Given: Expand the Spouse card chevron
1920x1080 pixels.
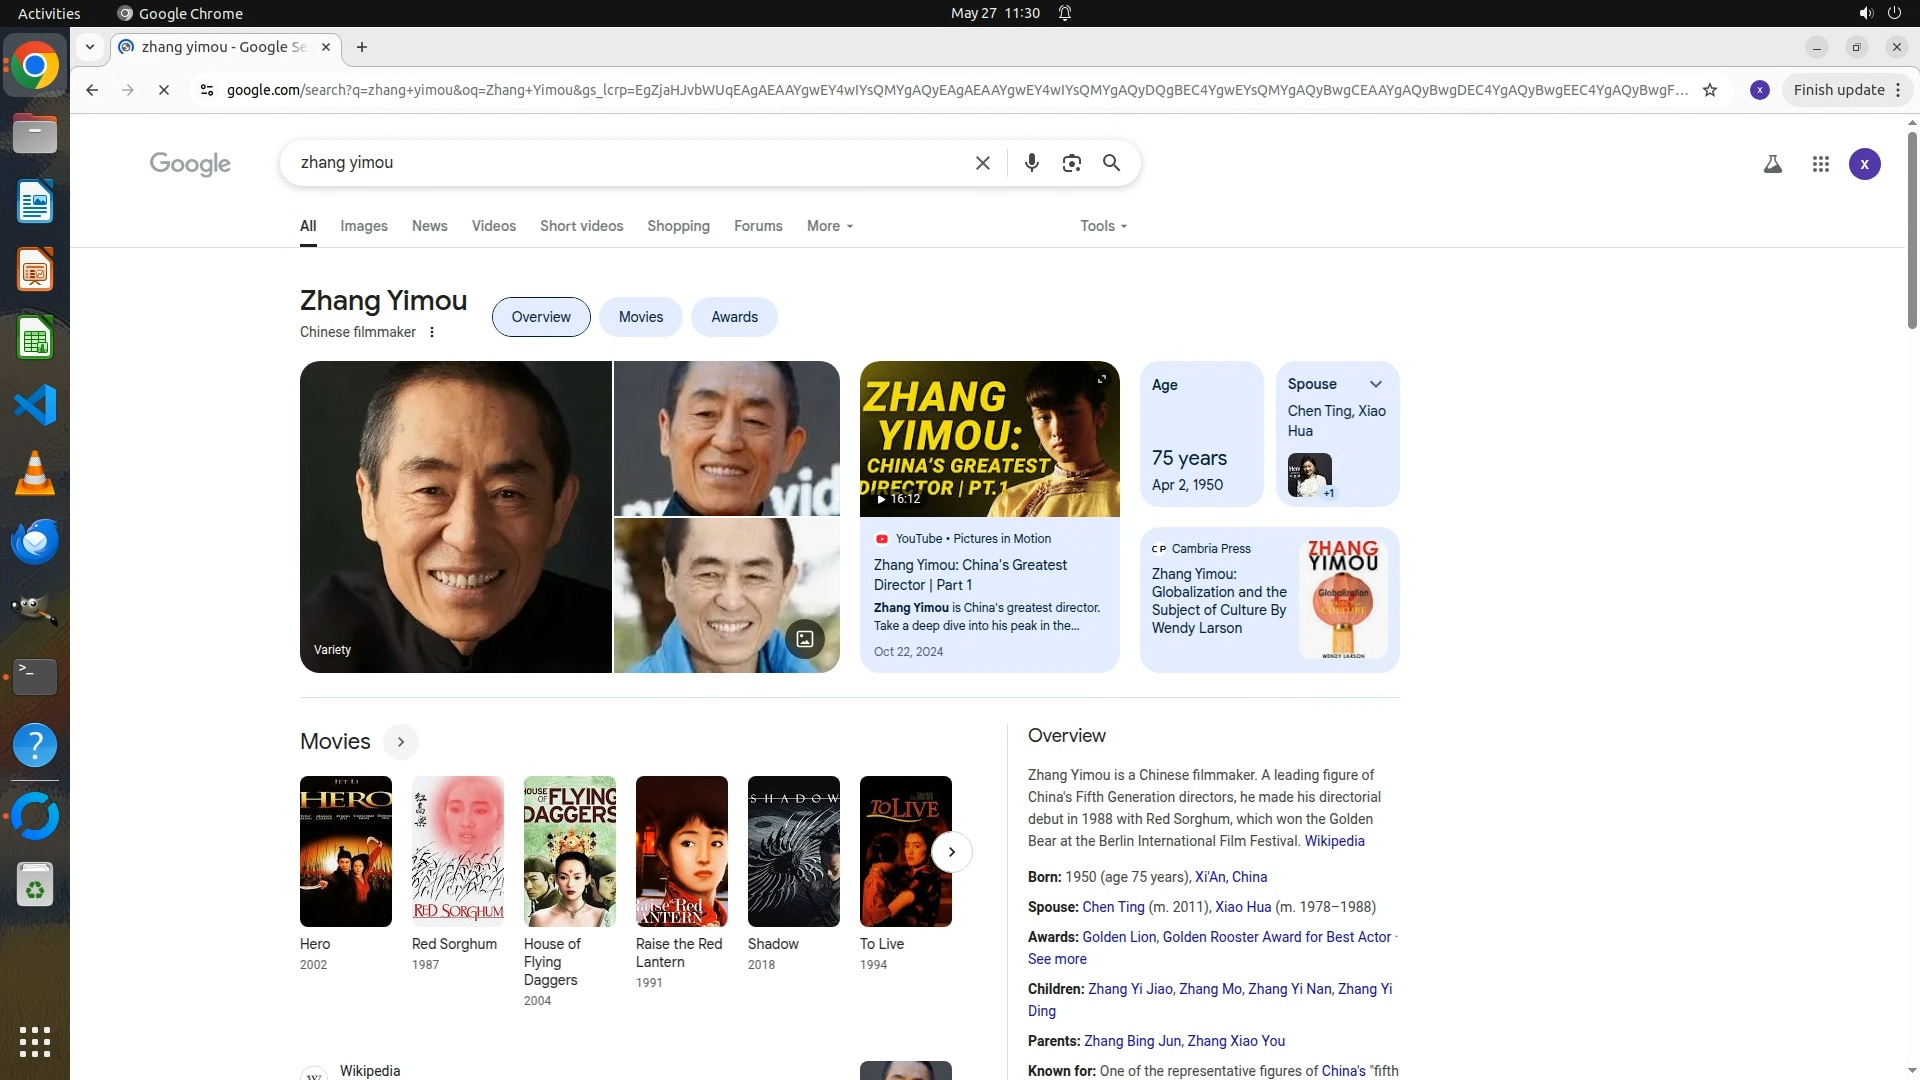Looking at the screenshot, I should [x=1376, y=384].
